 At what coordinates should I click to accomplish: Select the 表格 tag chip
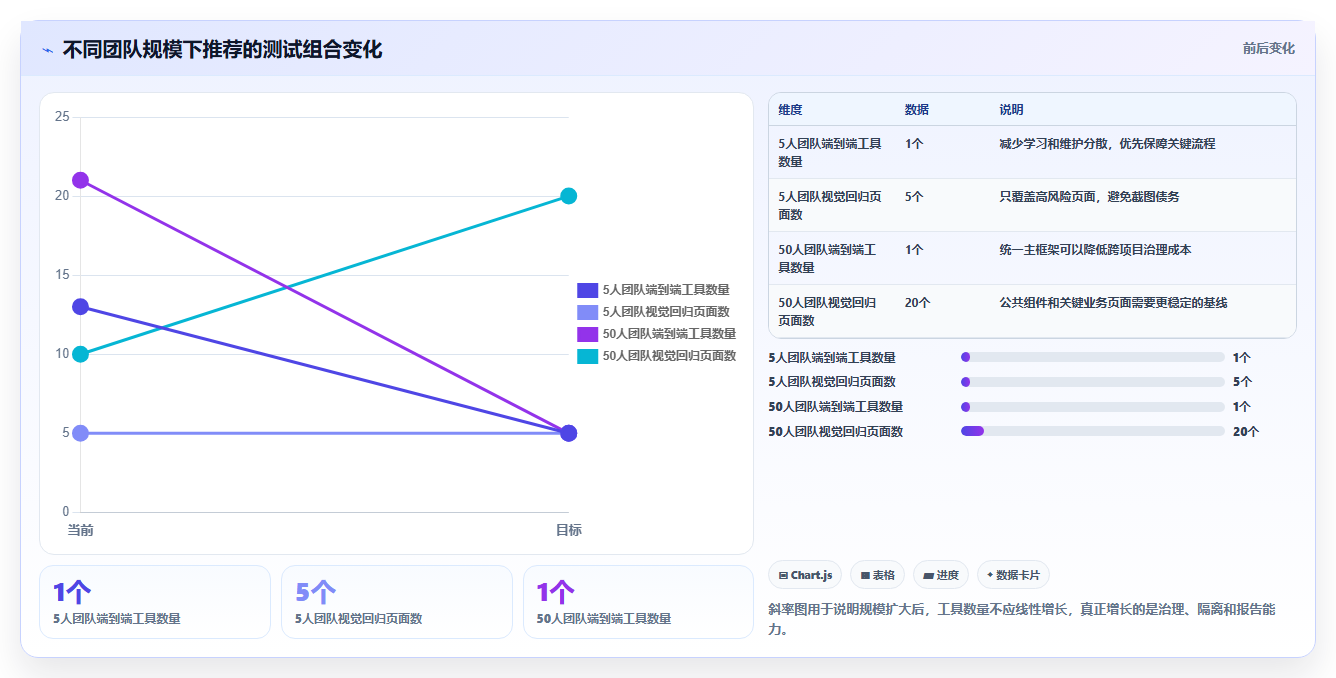(877, 575)
